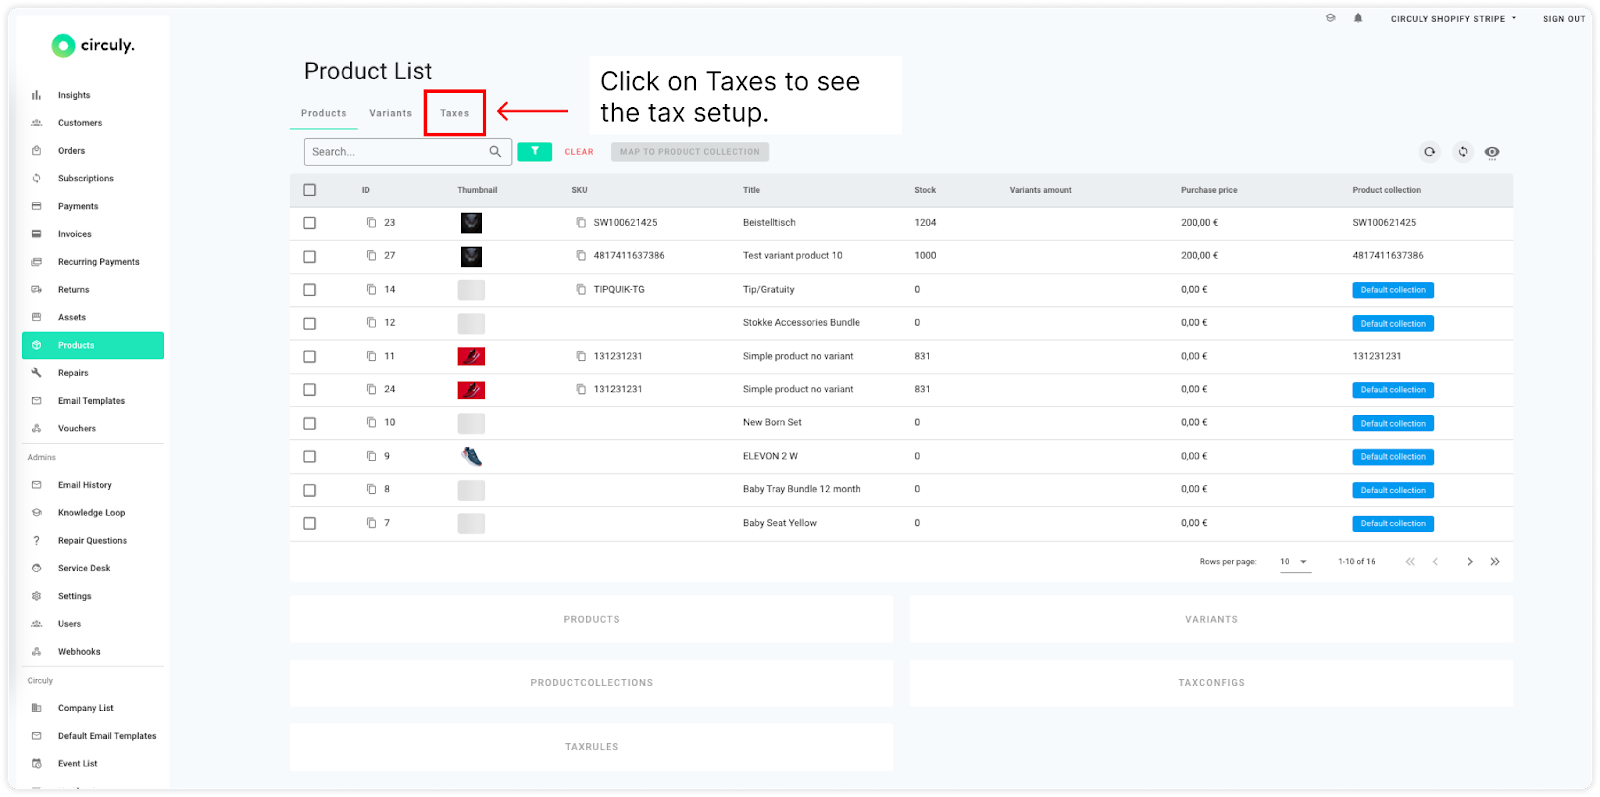Click the Payments card icon
This screenshot has width=1600, height=797.
tap(36, 206)
